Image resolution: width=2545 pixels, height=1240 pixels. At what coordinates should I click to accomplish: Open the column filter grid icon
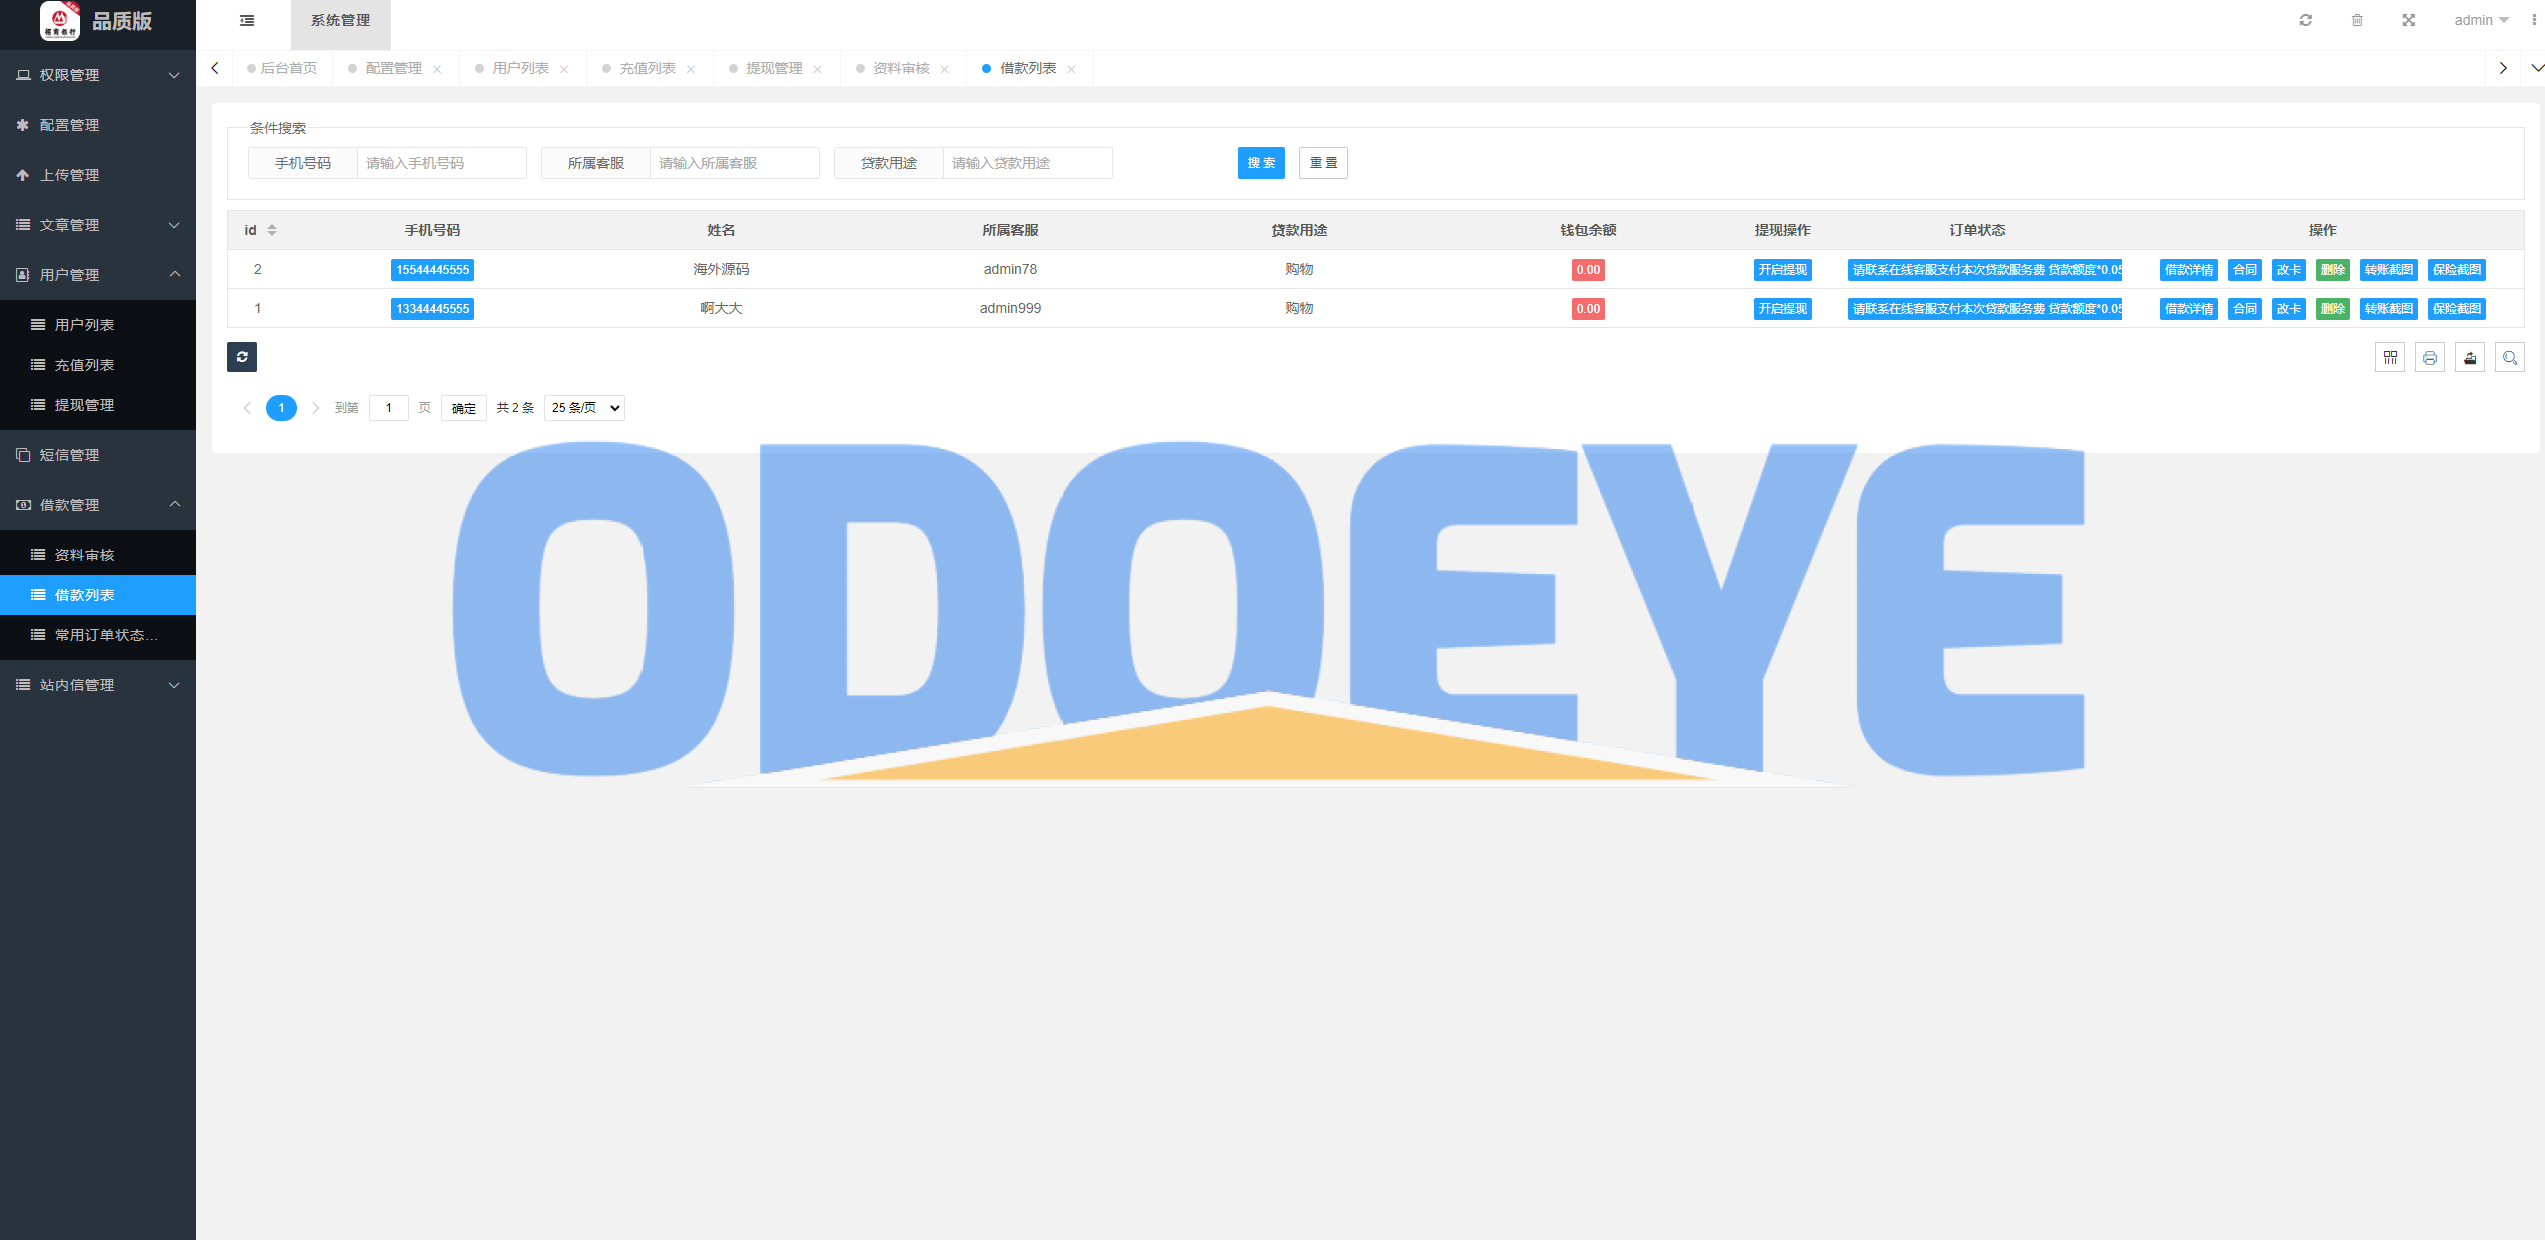coord(2390,357)
